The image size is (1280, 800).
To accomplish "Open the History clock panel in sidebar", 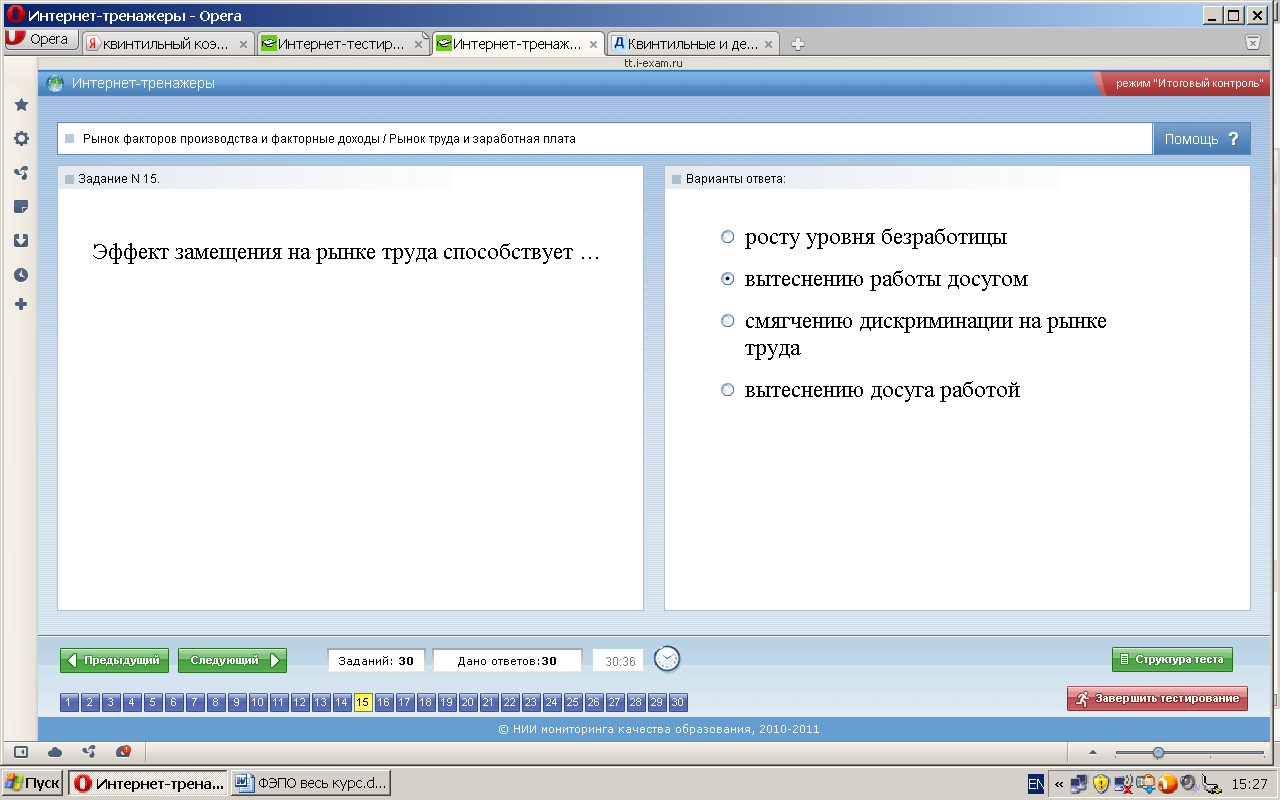I will [x=21, y=275].
